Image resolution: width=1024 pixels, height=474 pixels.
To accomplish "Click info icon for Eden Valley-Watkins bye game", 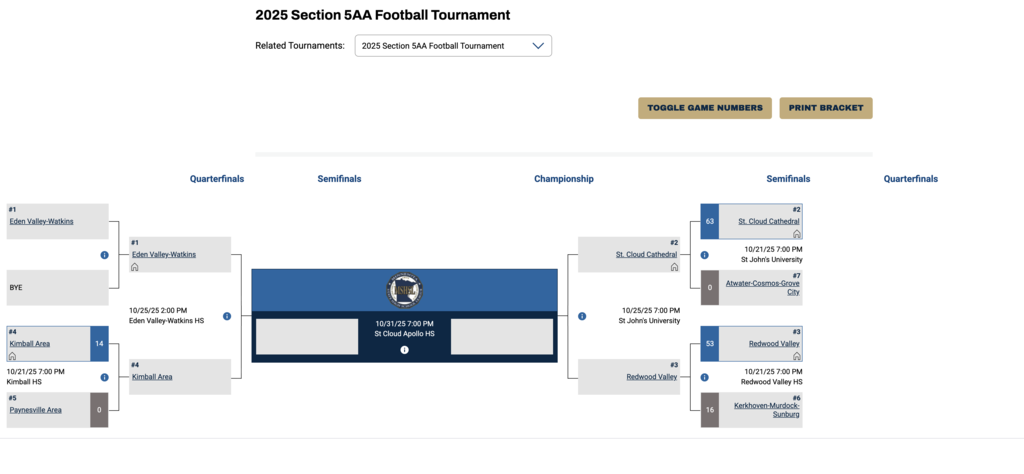I will coord(104,255).
